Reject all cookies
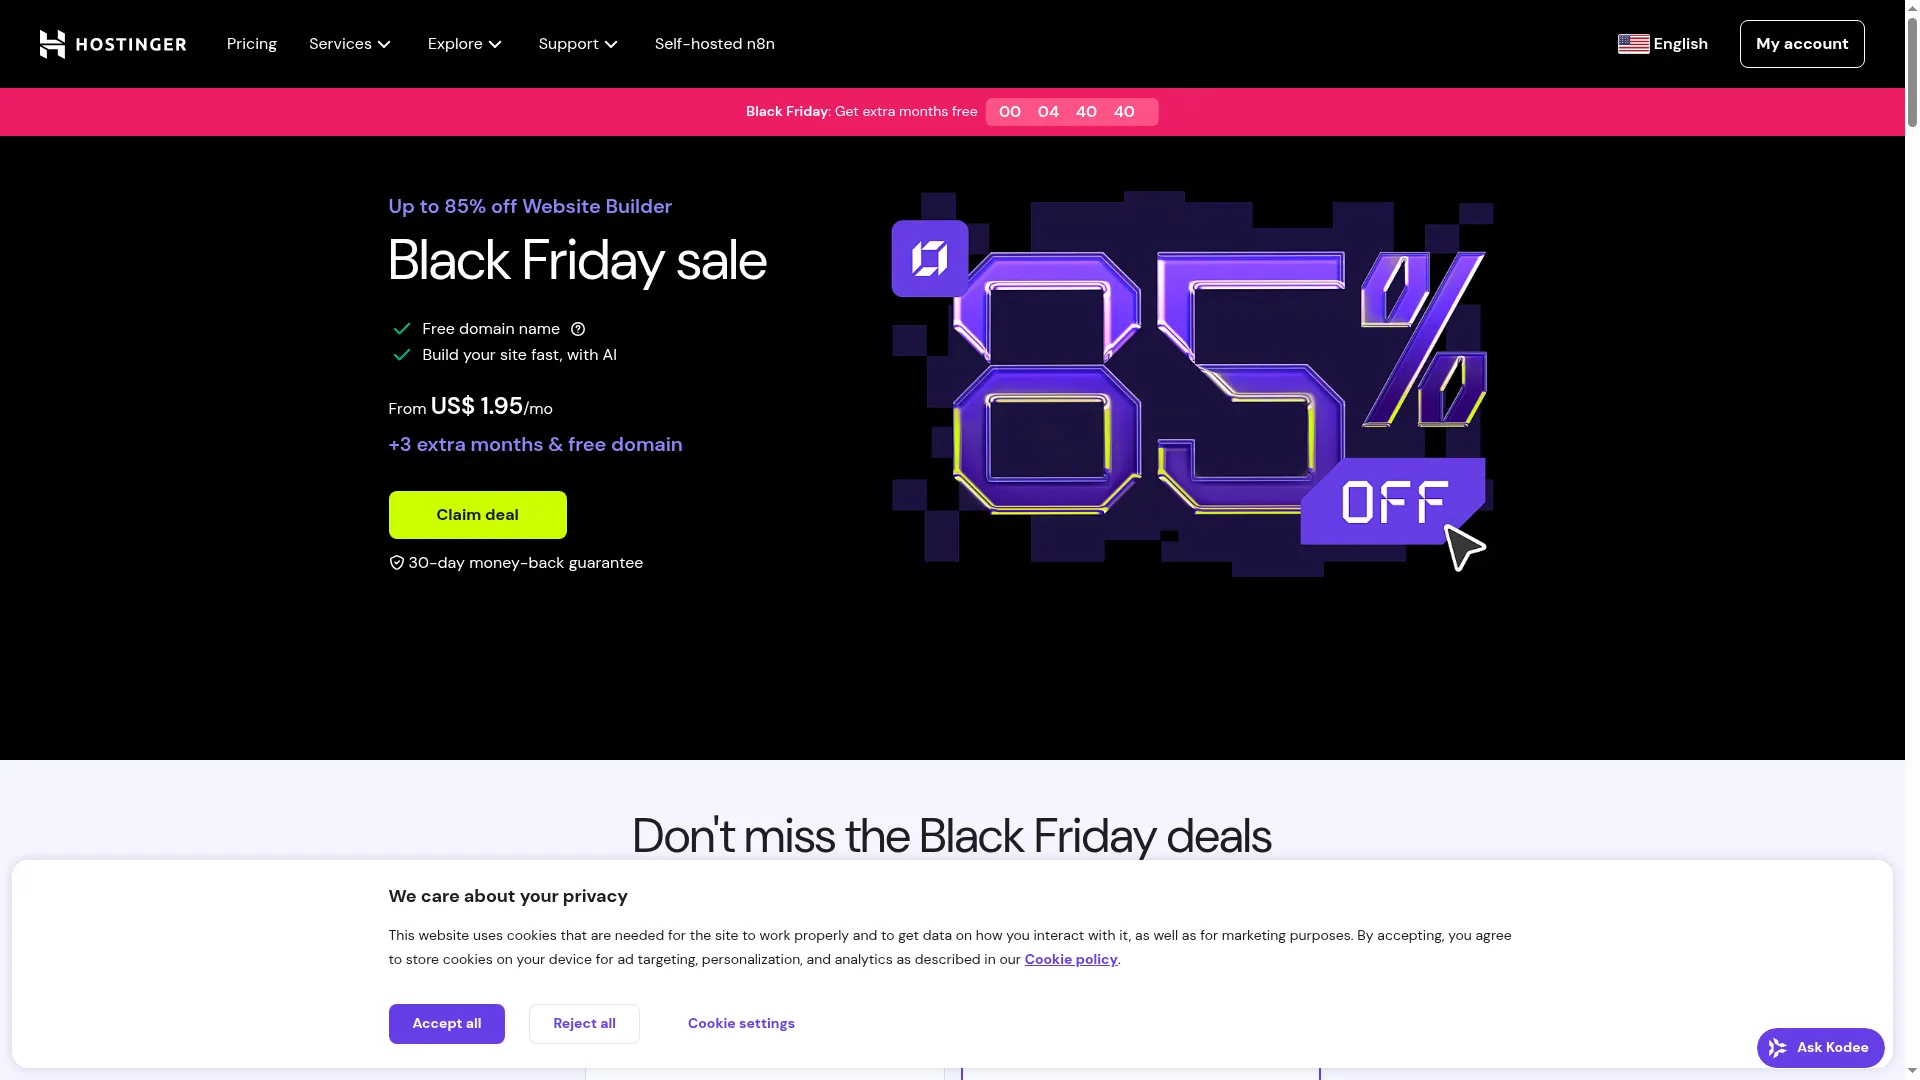The image size is (1920, 1080). [x=584, y=1023]
